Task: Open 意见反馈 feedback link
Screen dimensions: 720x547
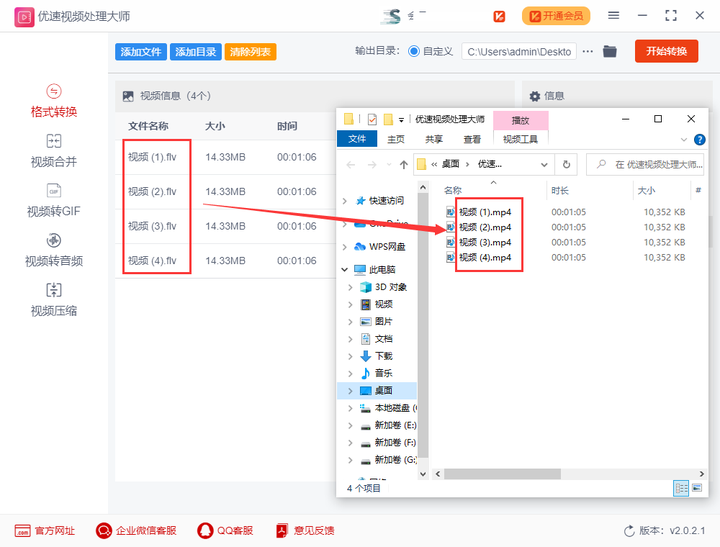Action: point(305,531)
